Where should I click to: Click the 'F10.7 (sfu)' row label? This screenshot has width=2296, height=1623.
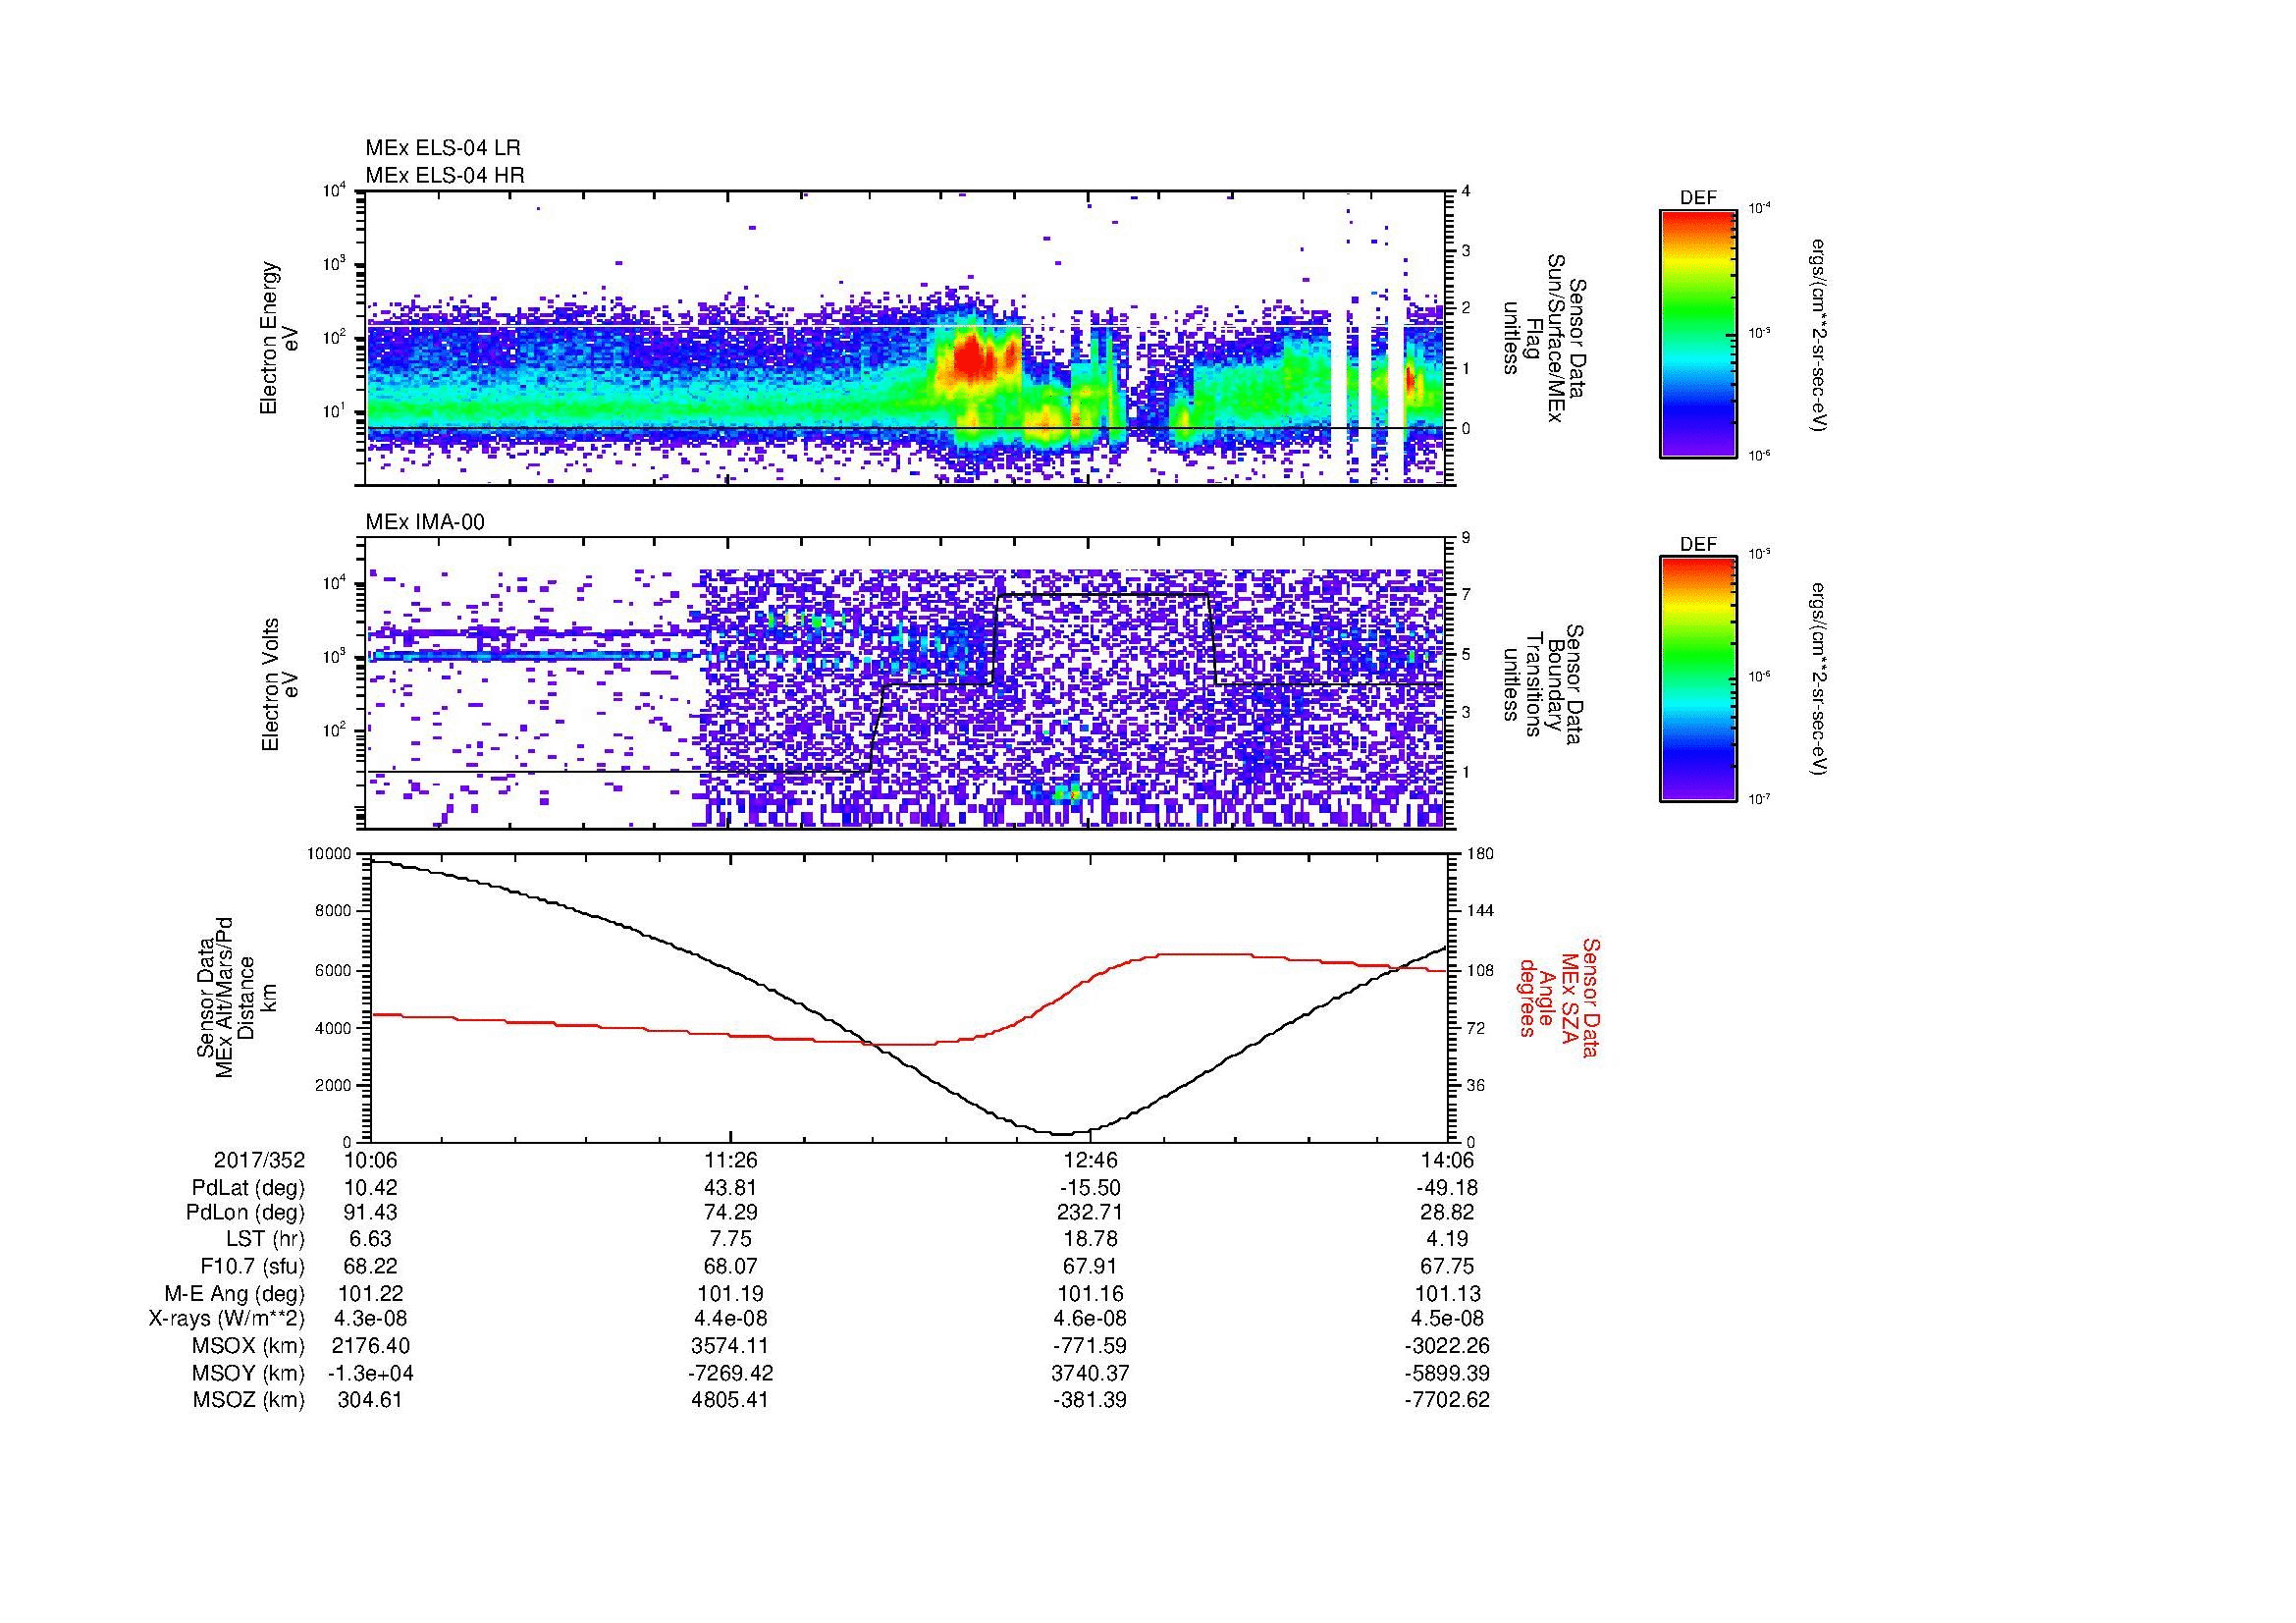[x=252, y=1266]
